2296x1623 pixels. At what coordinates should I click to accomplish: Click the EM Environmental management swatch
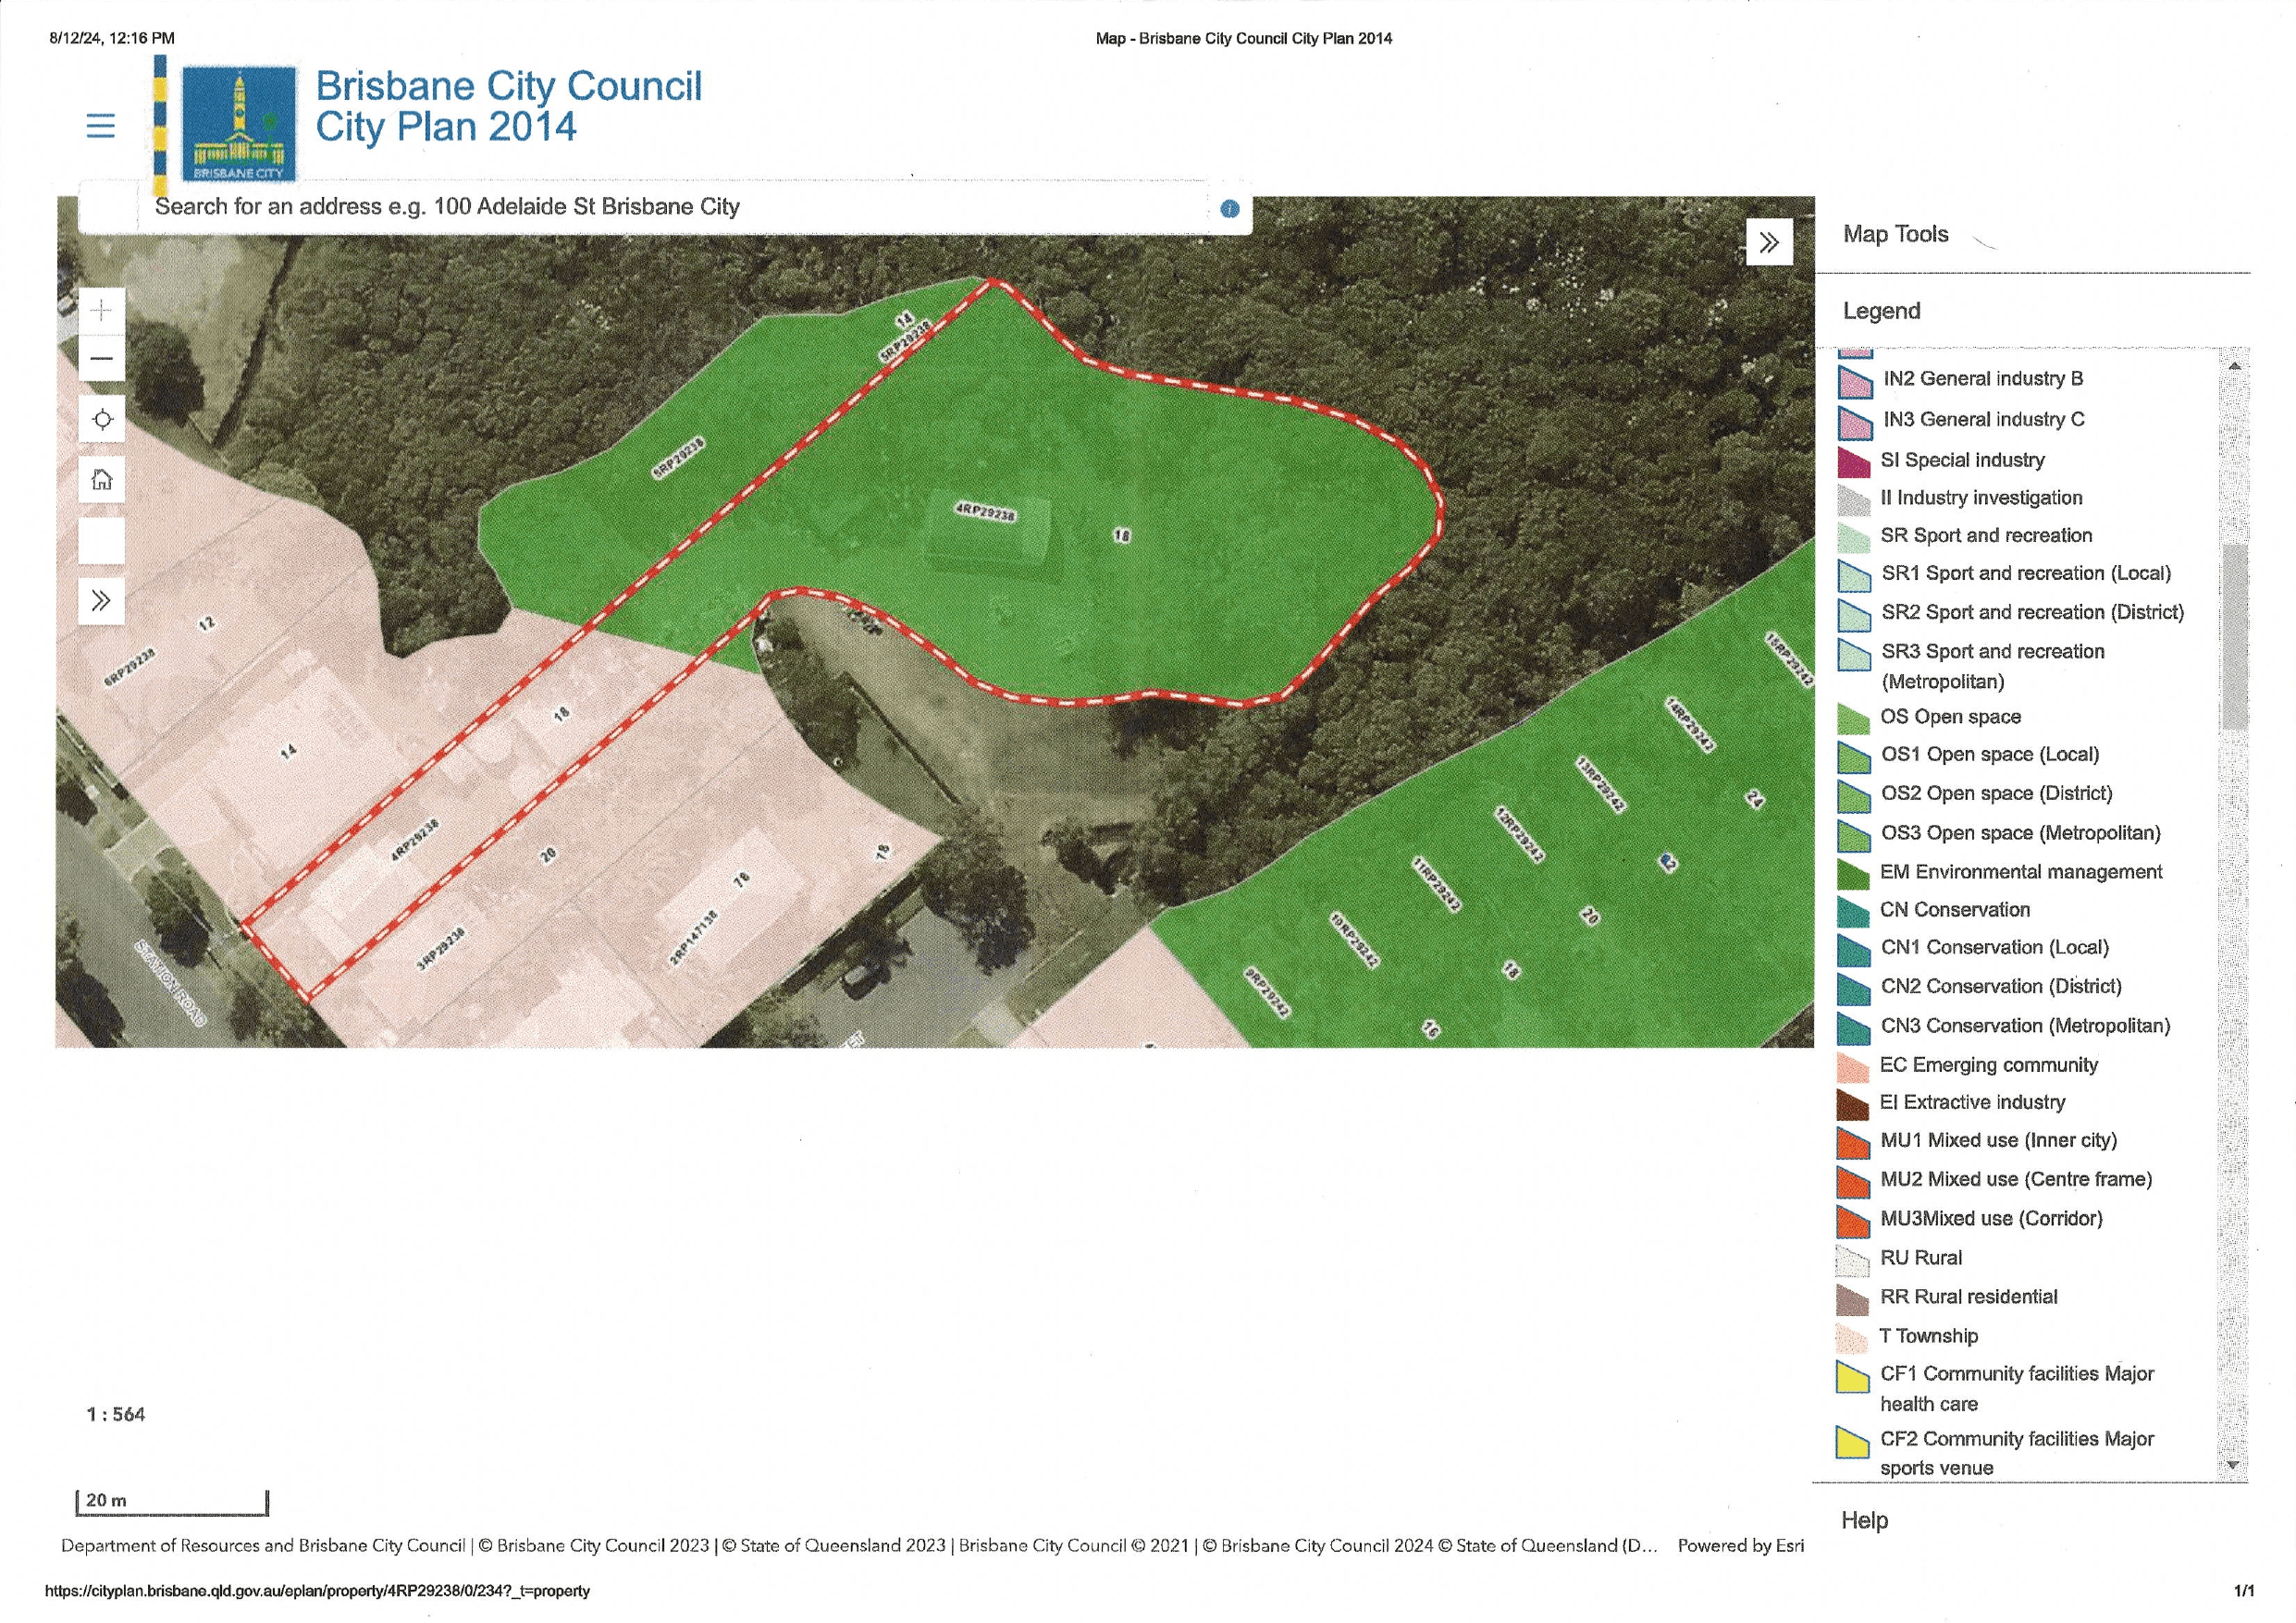1854,874
